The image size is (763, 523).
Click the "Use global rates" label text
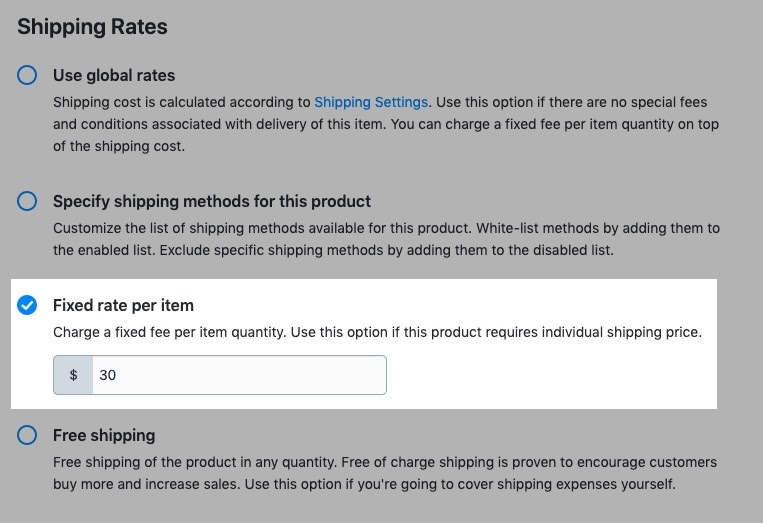(114, 75)
